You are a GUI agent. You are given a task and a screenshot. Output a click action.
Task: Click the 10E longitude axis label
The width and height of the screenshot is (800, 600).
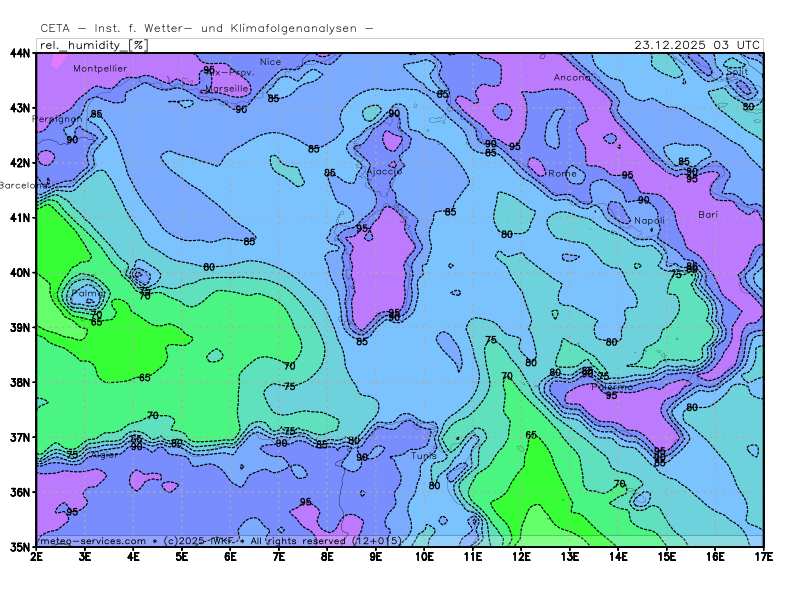click(x=424, y=555)
